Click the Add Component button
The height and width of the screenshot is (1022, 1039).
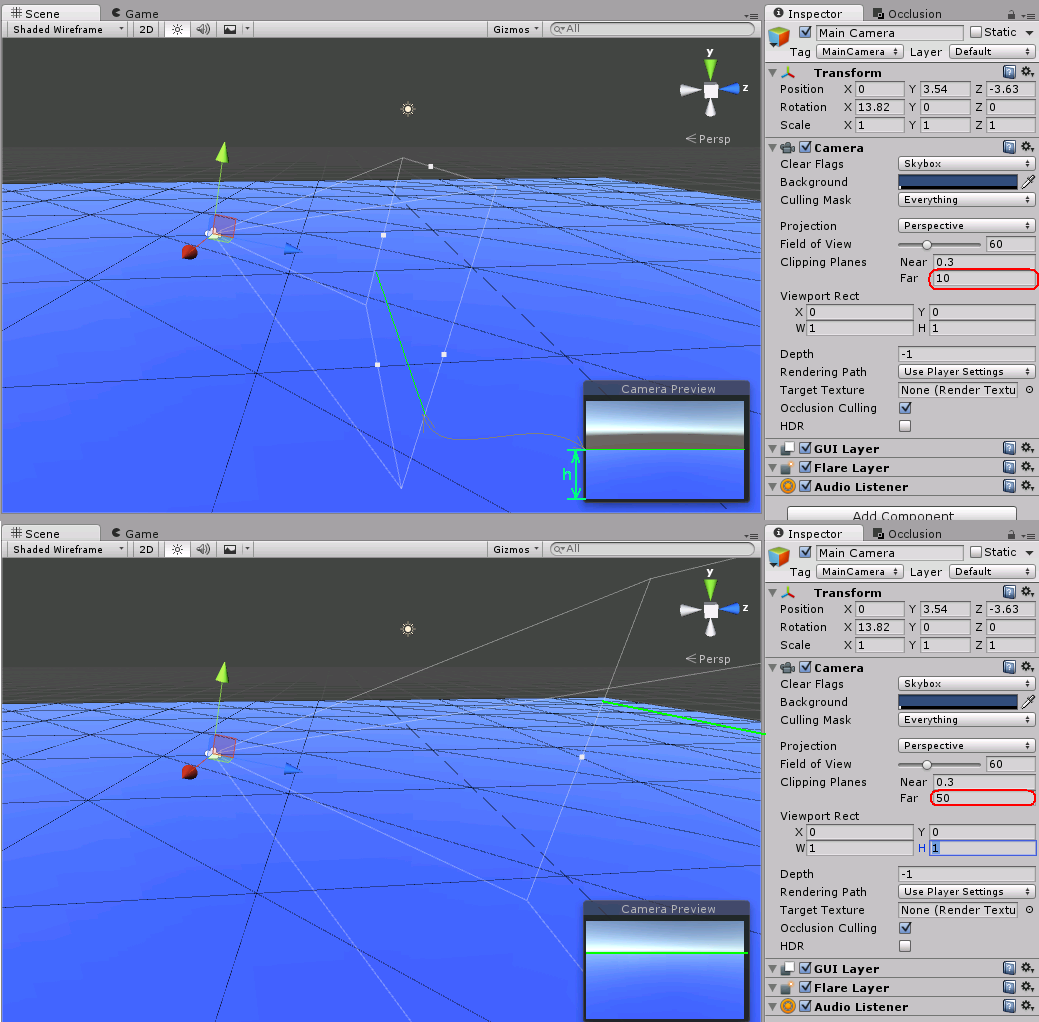[x=902, y=516]
